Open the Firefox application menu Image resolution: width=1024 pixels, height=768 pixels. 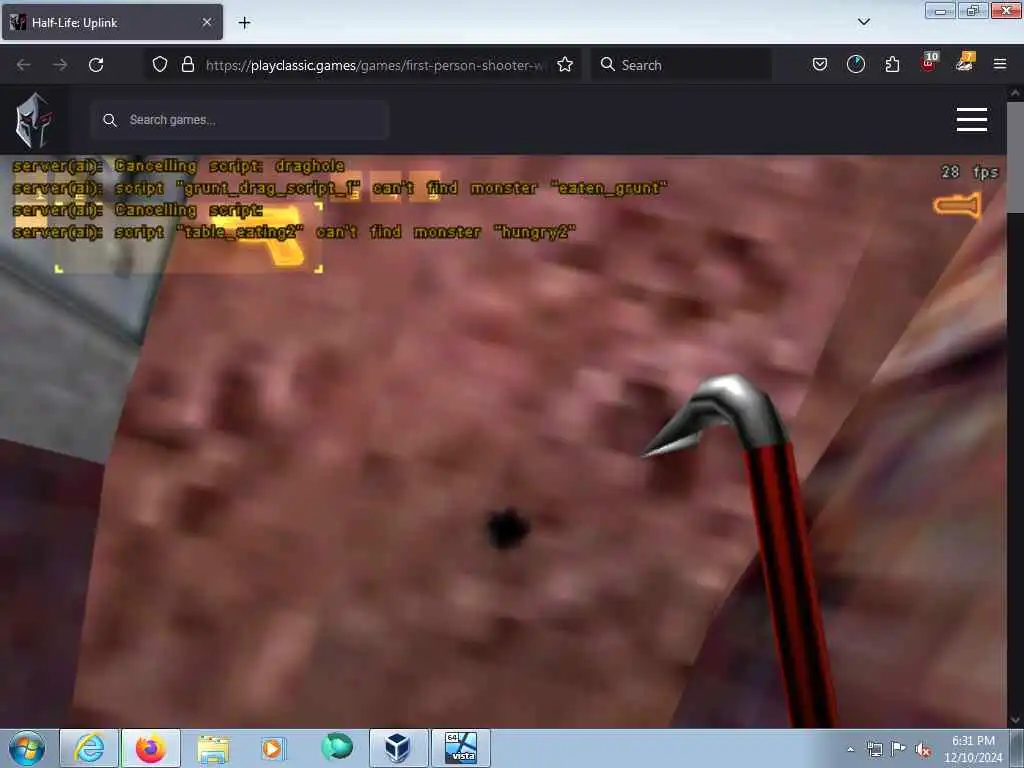[x=1000, y=64]
